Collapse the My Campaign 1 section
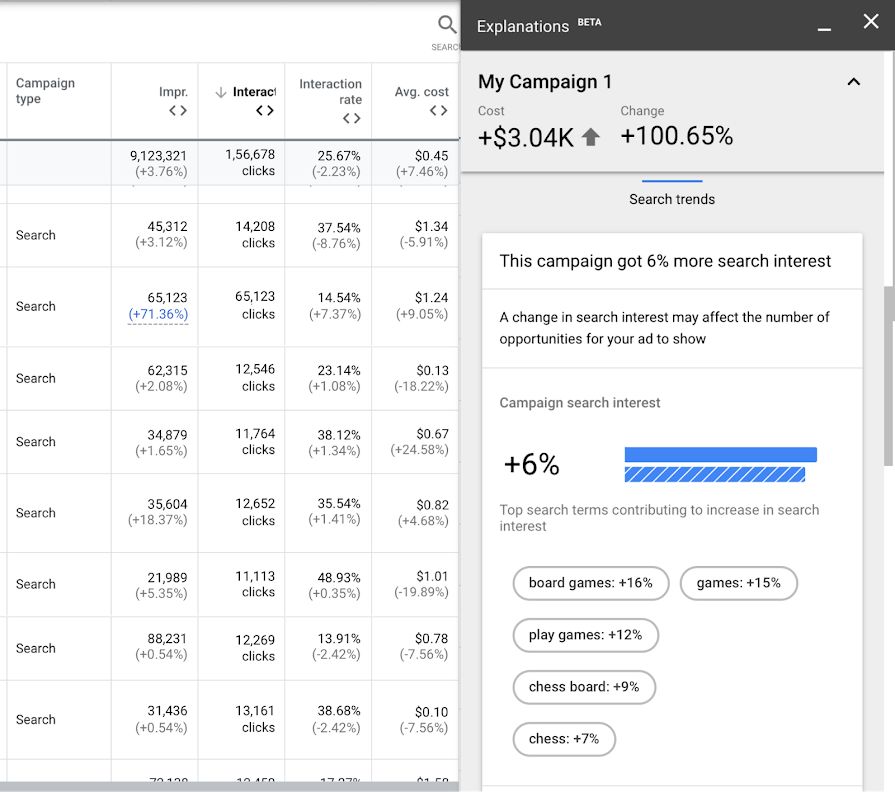The image size is (895, 792). click(853, 82)
